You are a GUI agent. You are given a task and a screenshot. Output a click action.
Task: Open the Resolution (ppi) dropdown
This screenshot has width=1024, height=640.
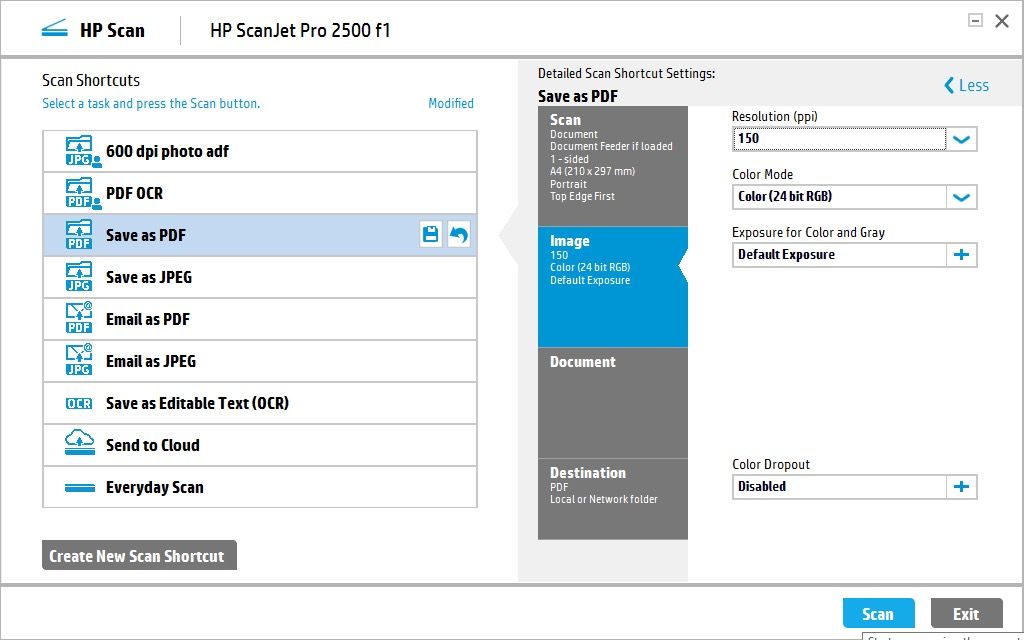(960, 139)
